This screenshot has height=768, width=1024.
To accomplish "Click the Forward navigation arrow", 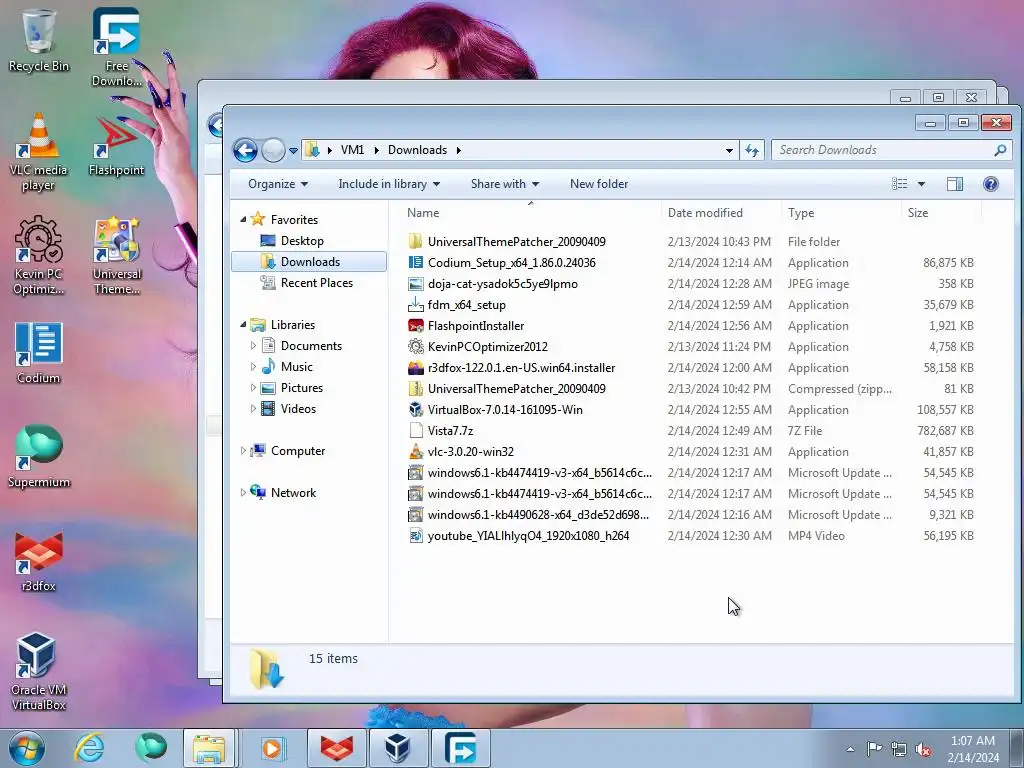I will (273, 150).
